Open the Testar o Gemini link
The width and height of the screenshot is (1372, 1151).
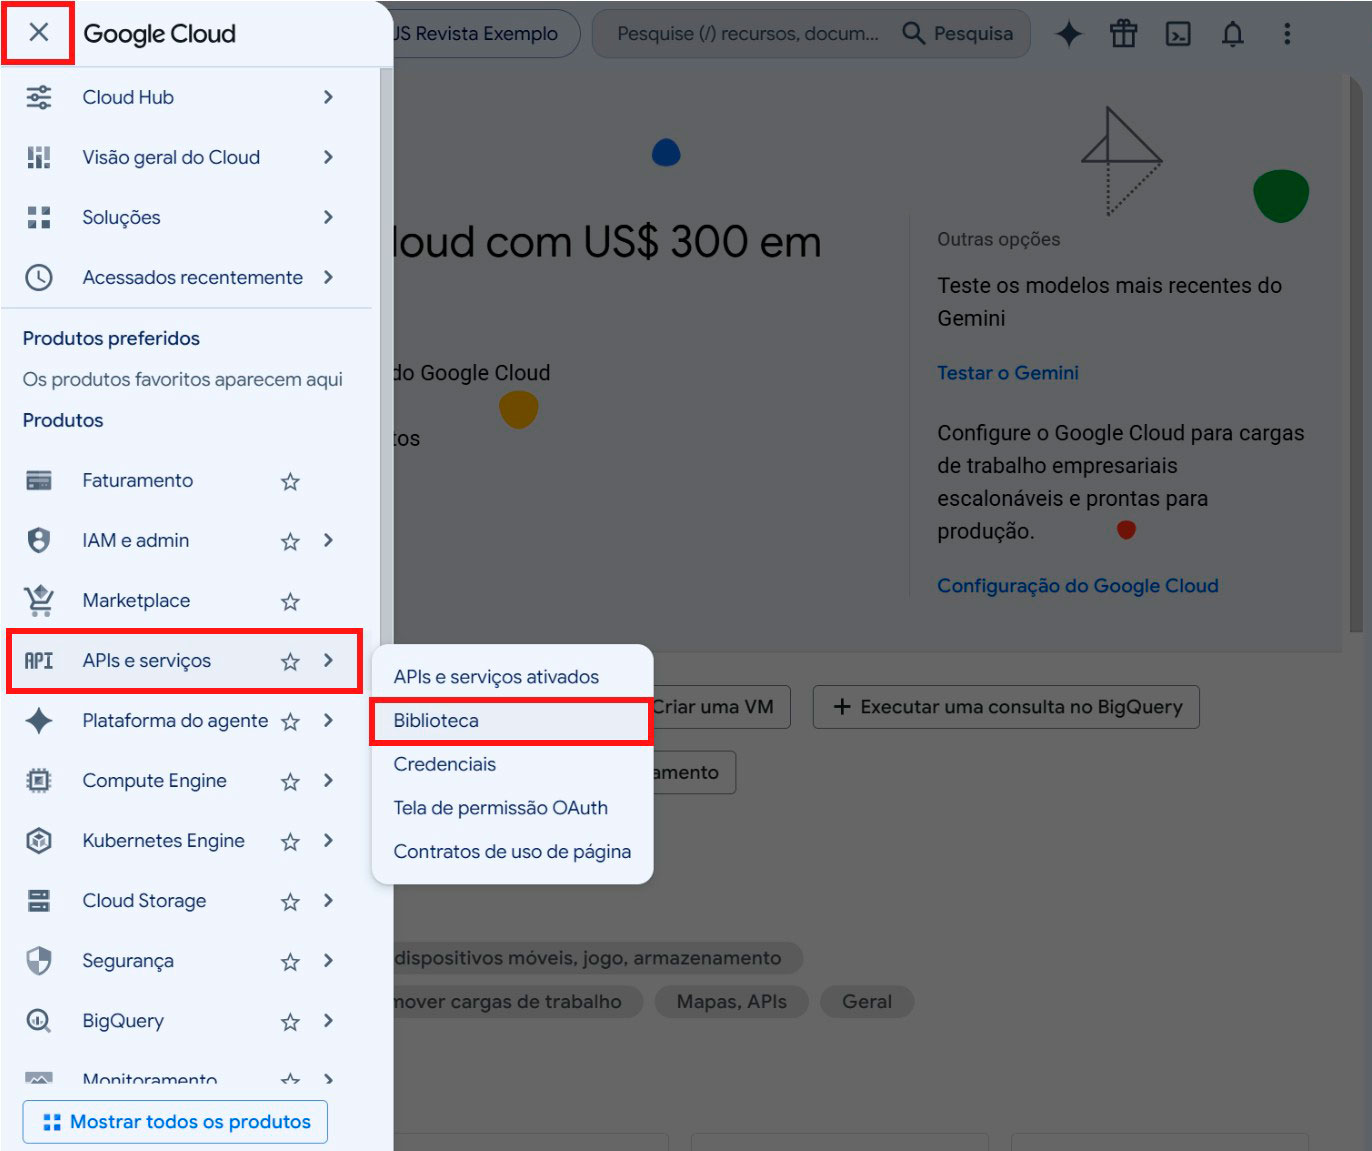[1008, 373]
